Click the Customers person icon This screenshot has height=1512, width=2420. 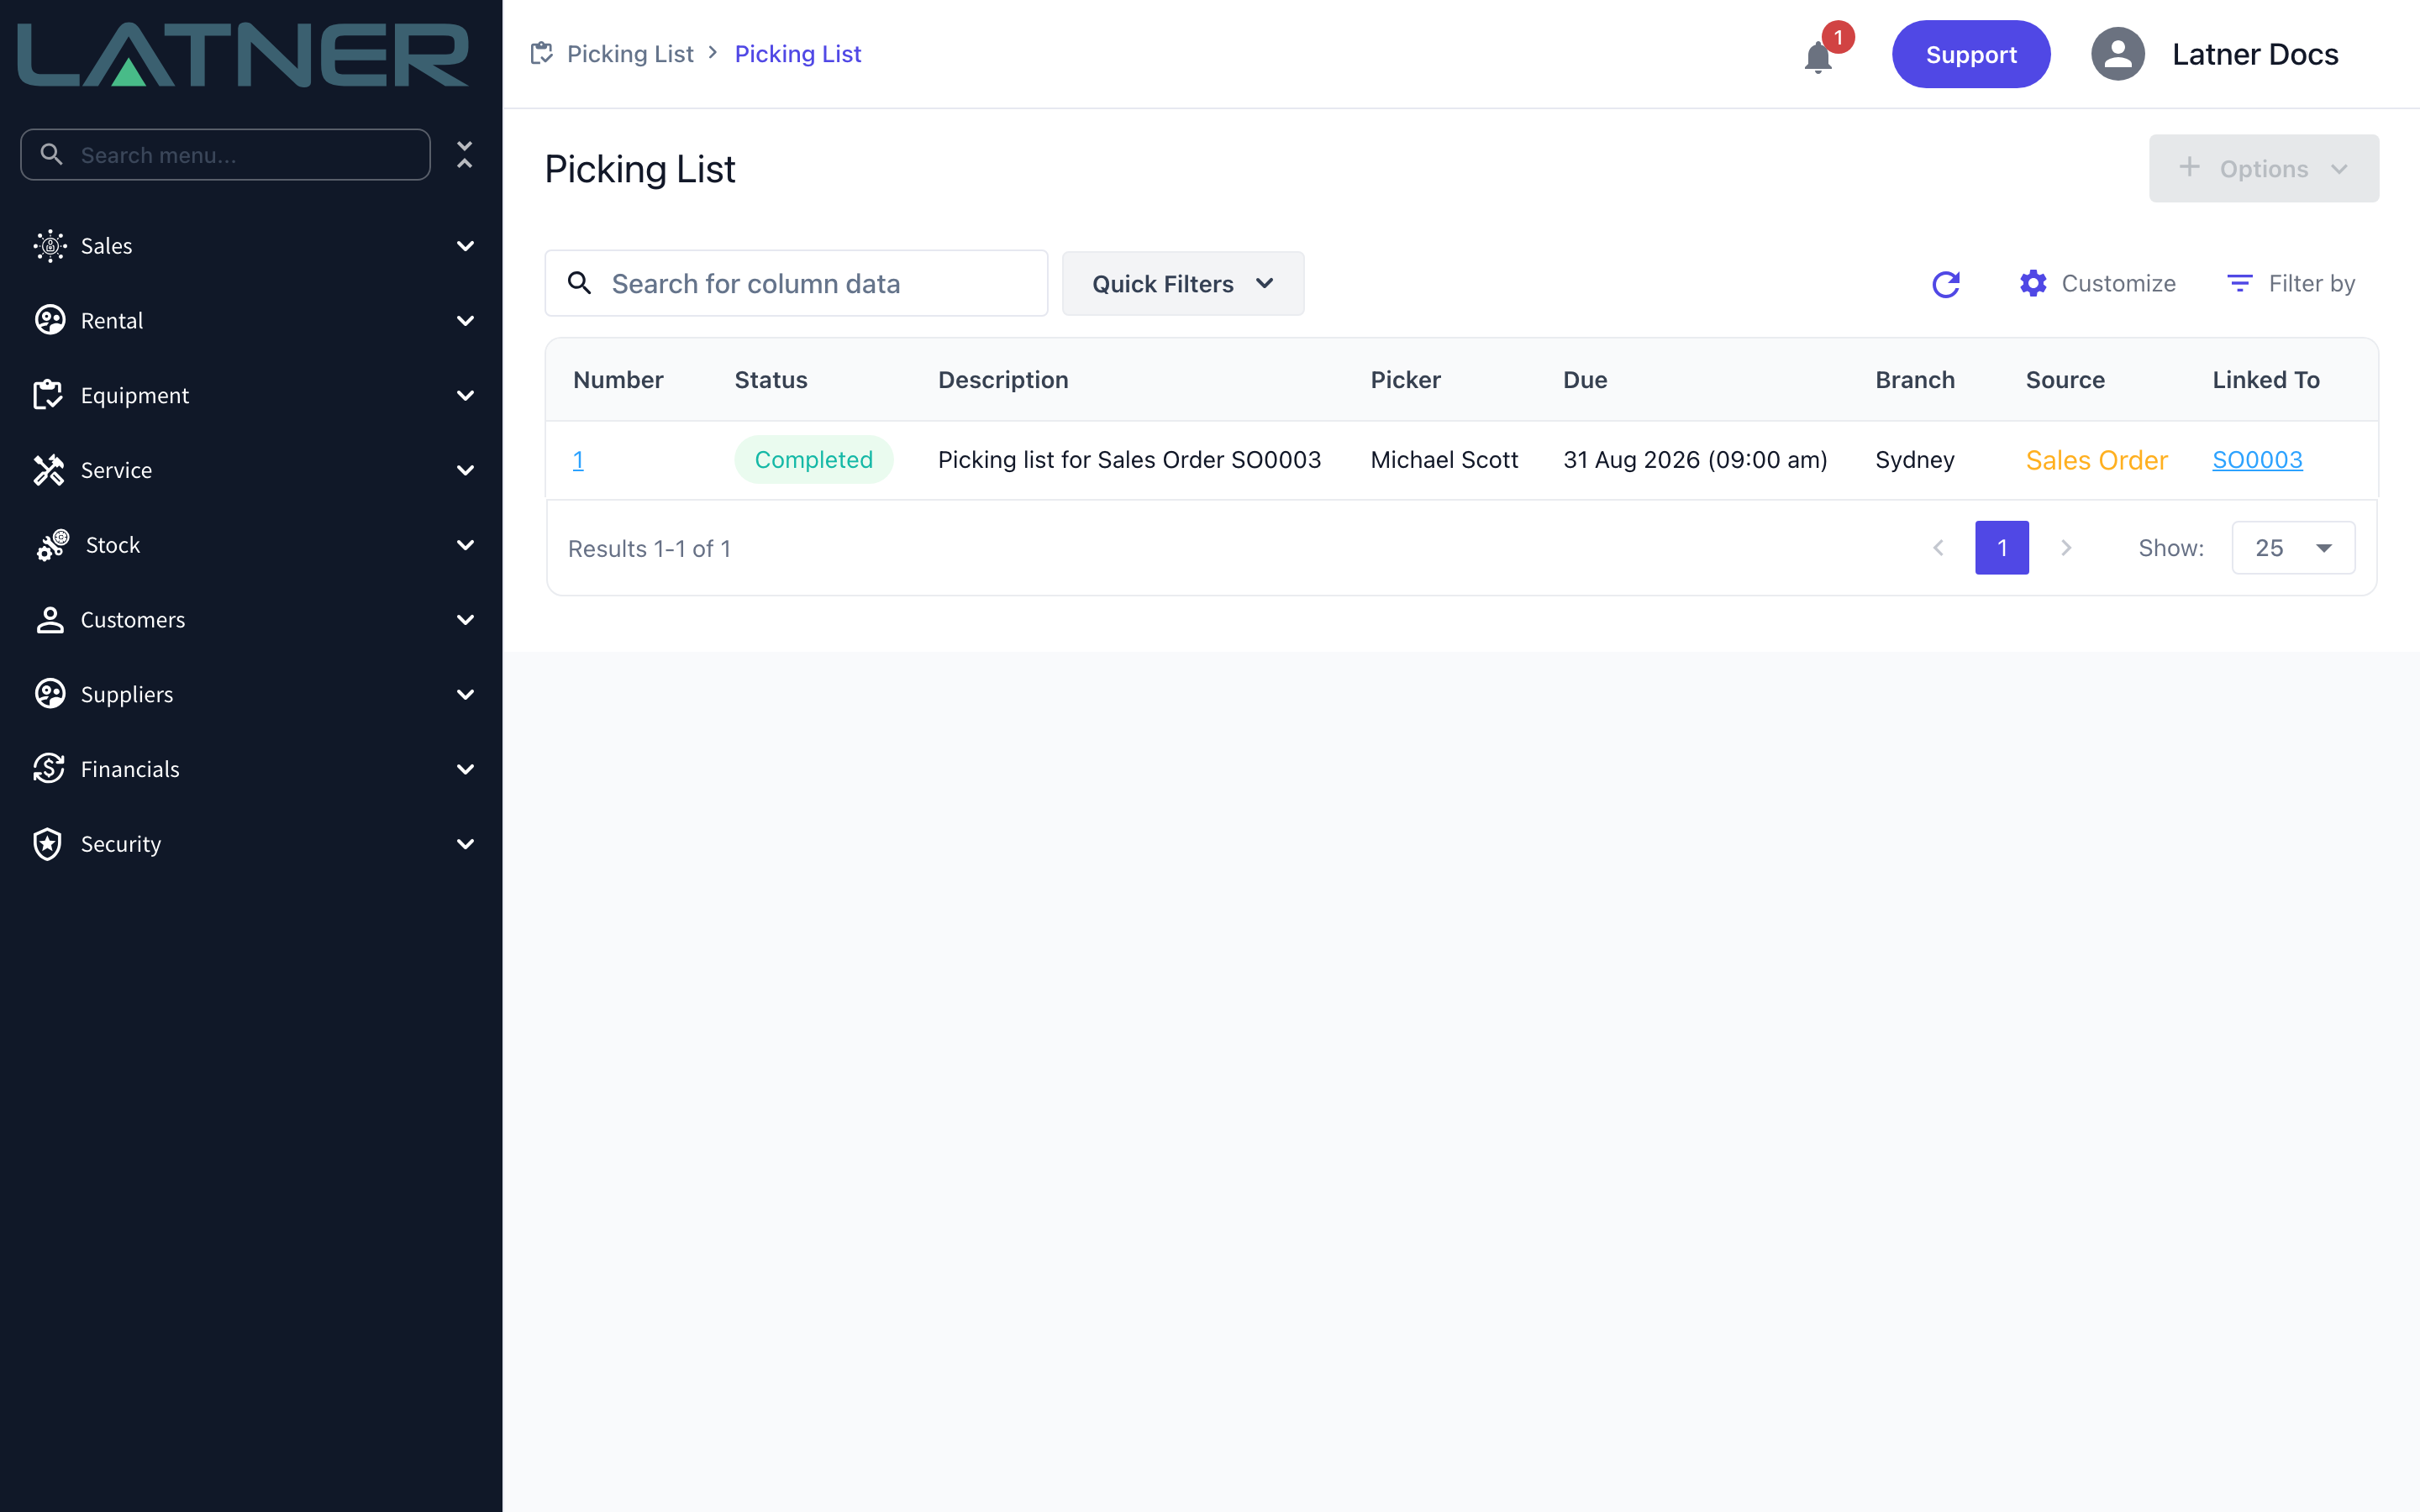(x=49, y=620)
